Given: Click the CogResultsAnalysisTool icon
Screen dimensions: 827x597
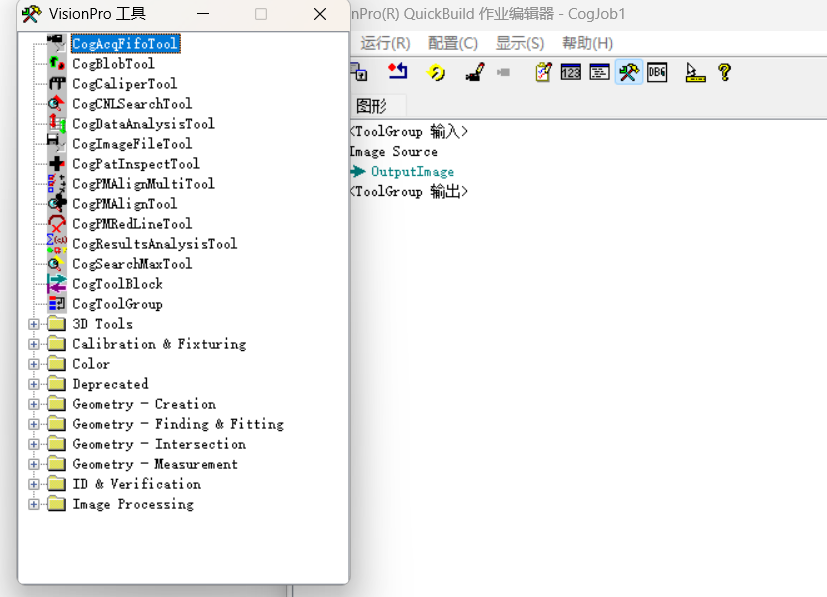Looking at the screenshot, I should [x=56, y=244].
